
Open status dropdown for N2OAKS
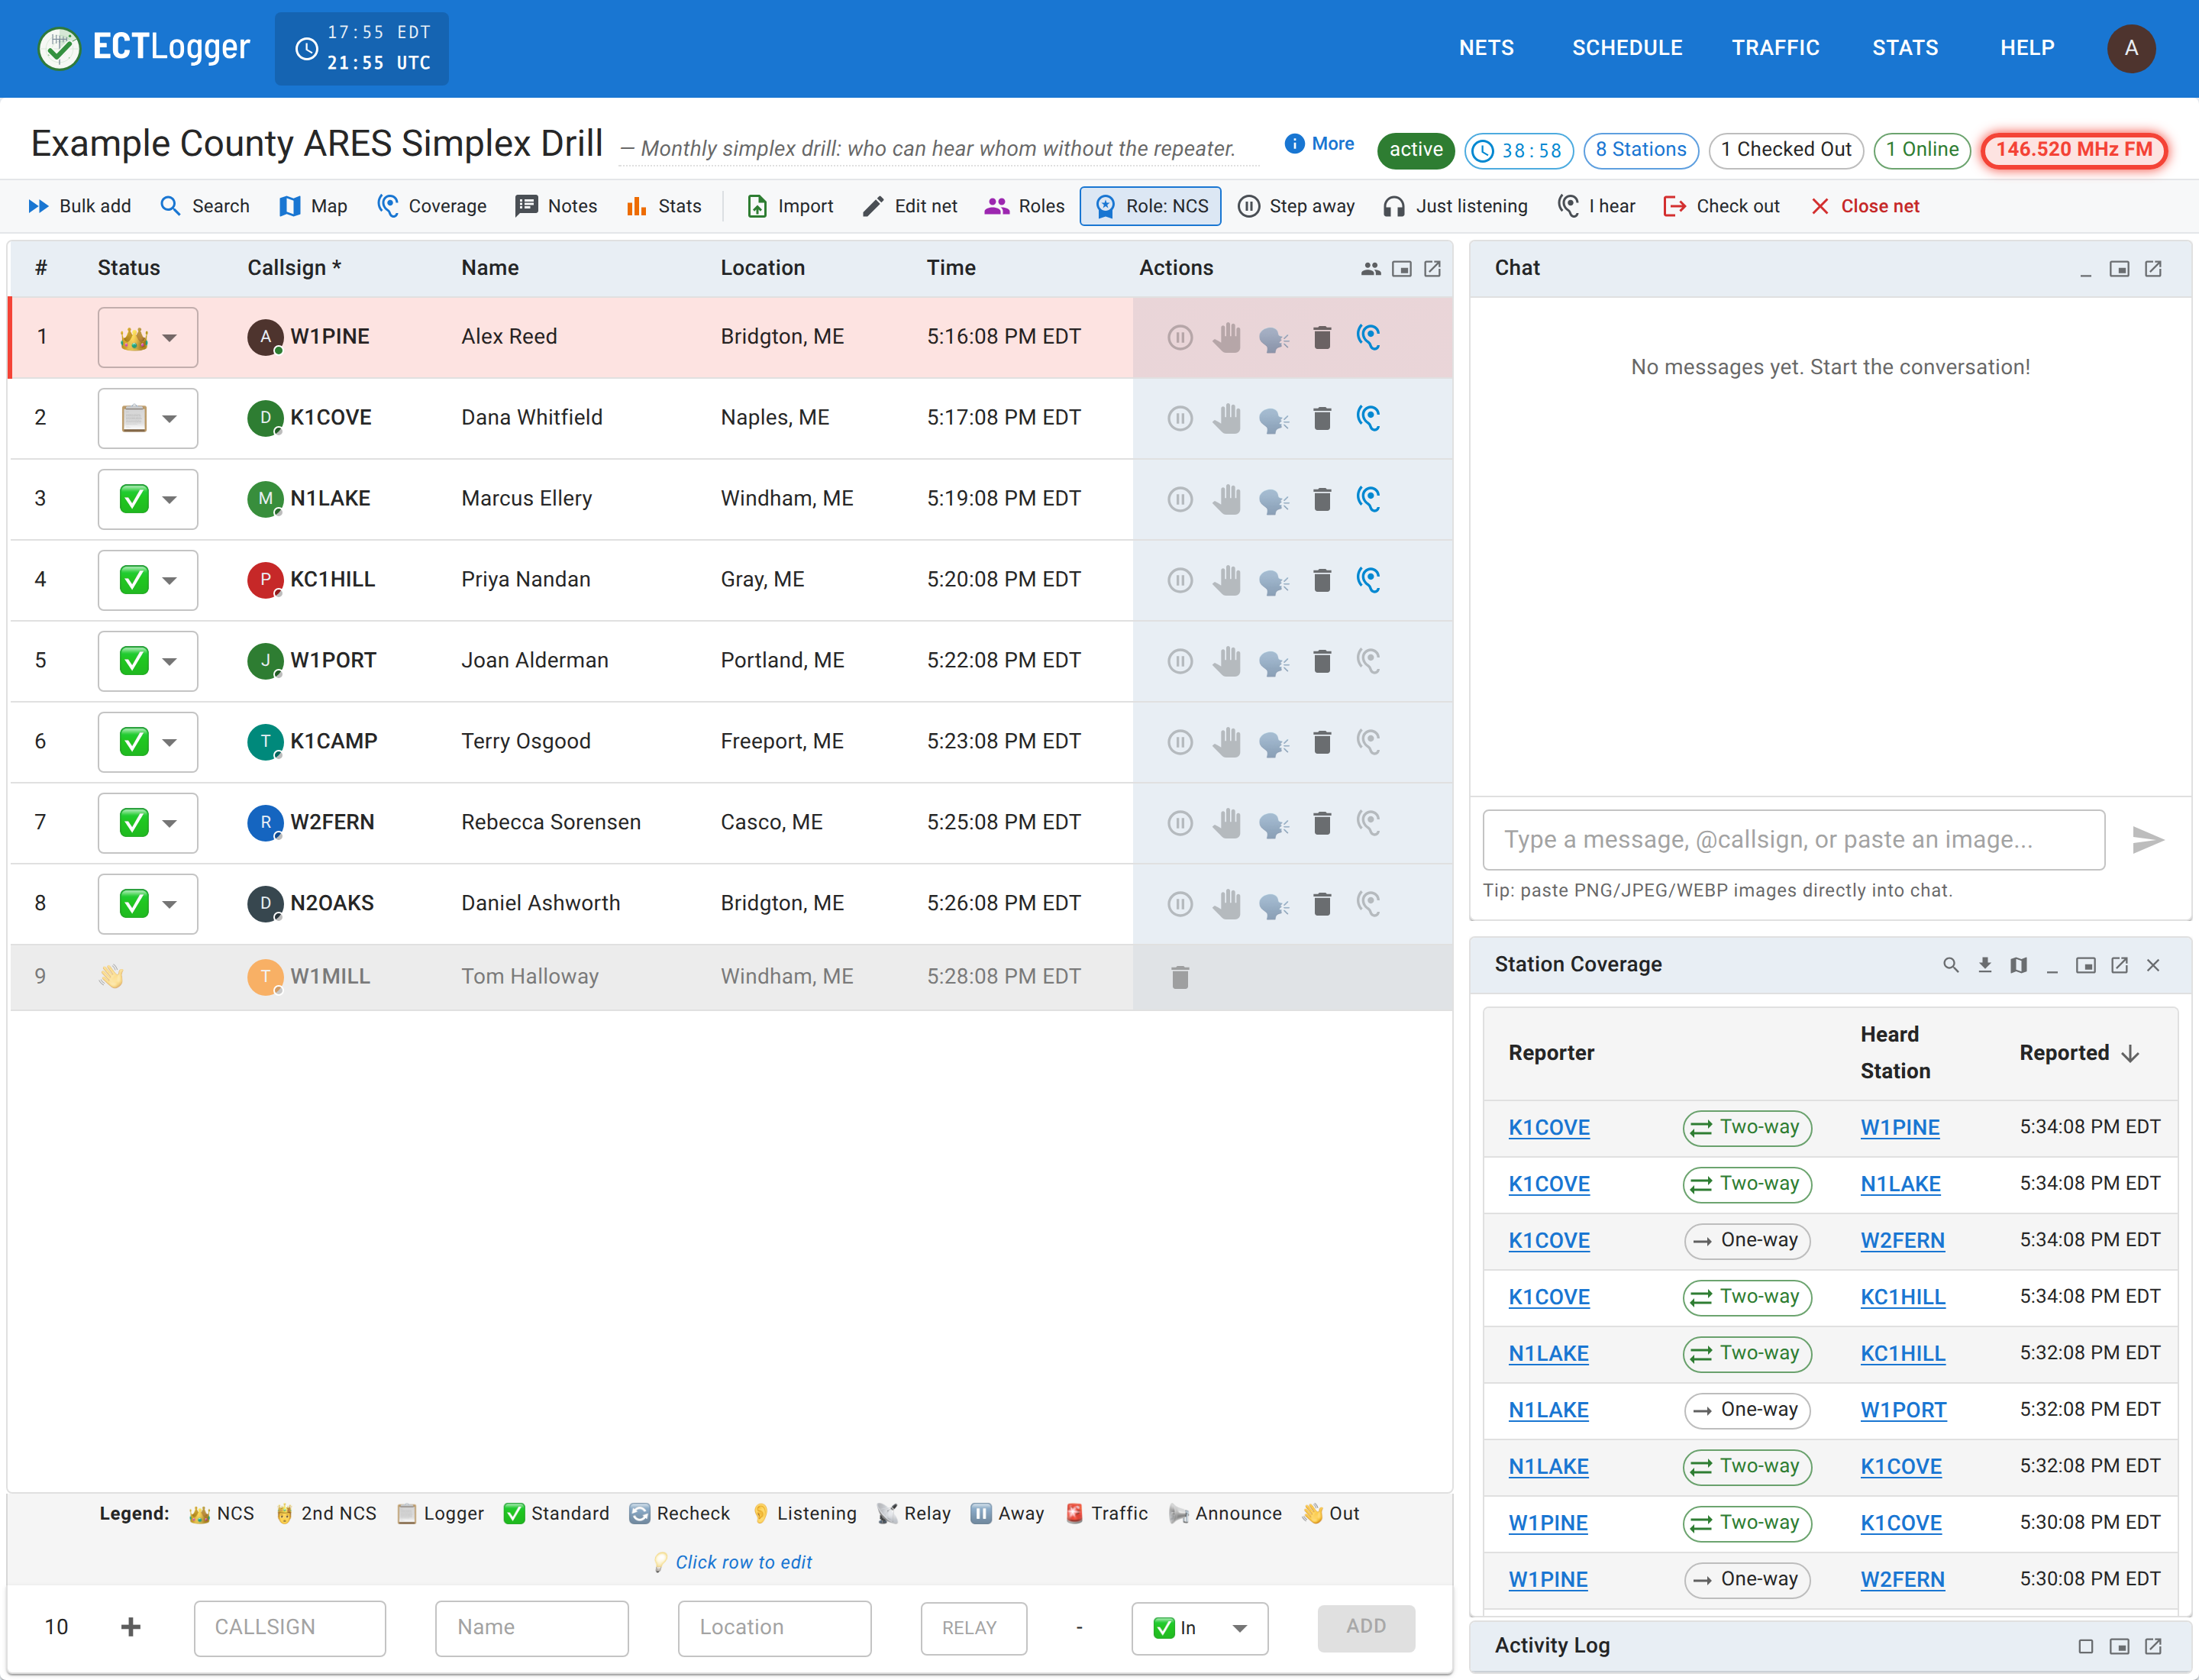(x=148, y=904)
